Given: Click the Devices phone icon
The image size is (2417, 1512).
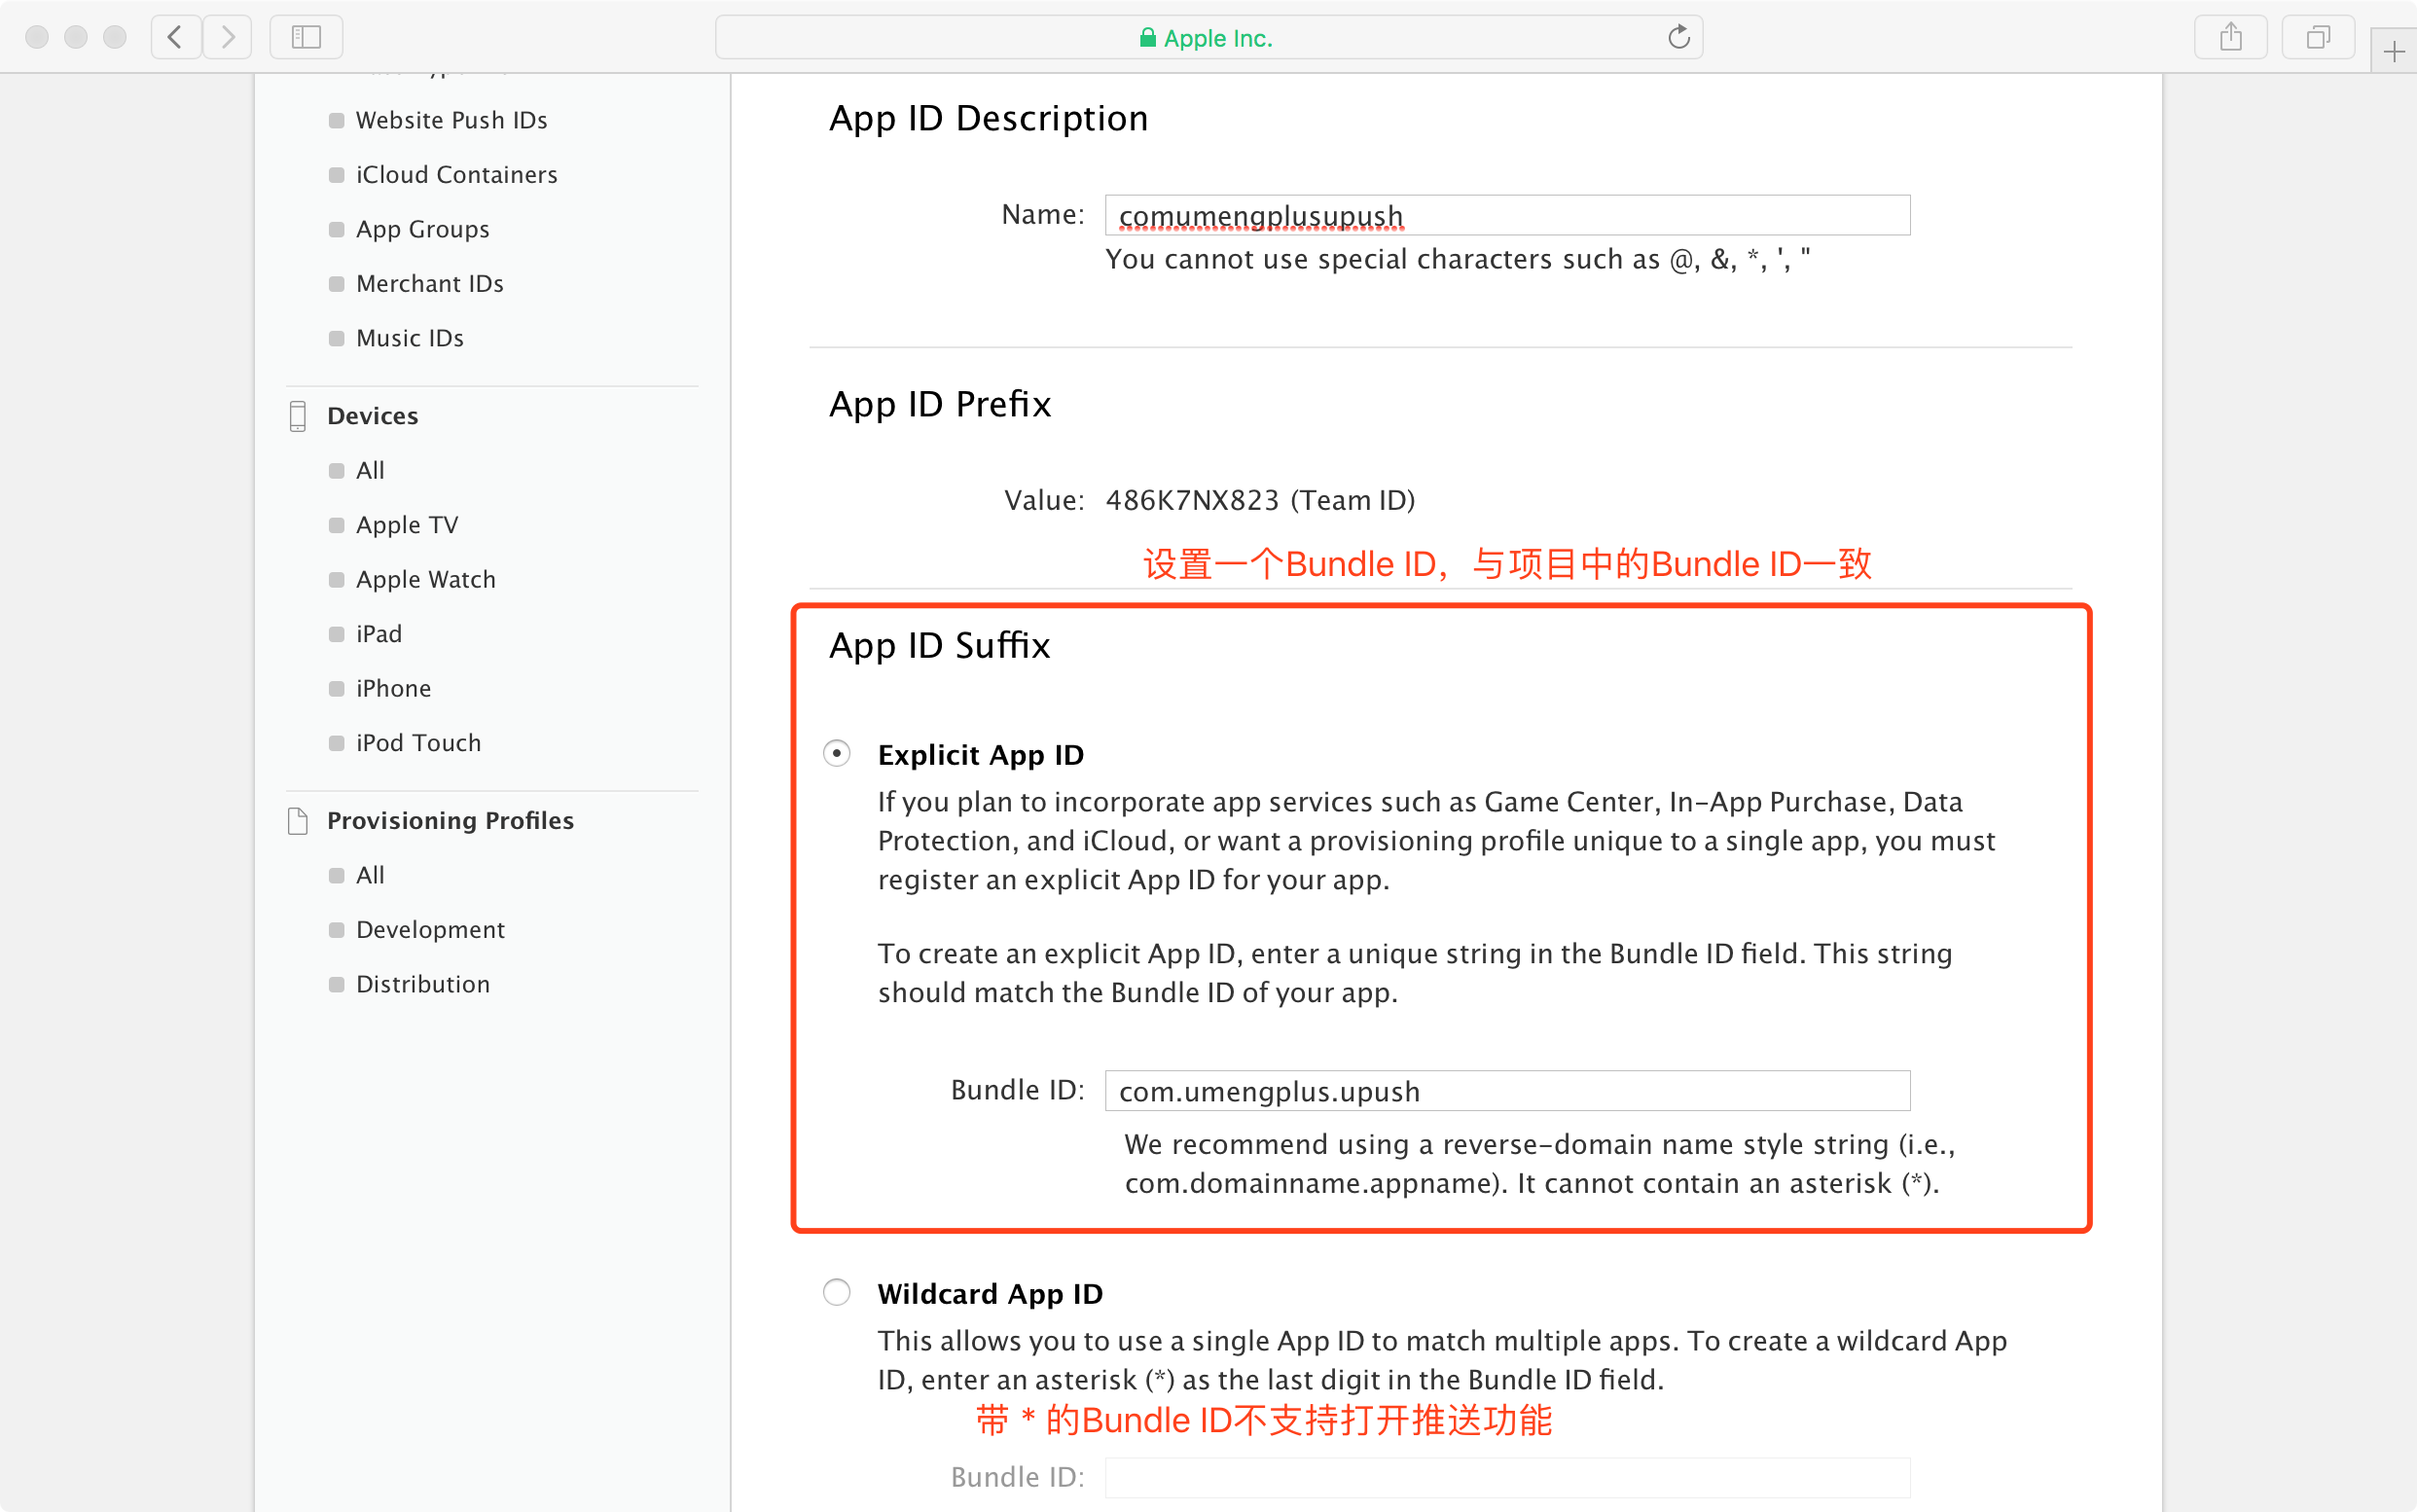Looking at the screenshot, I should pyautogui.click(x=297, y=416).
